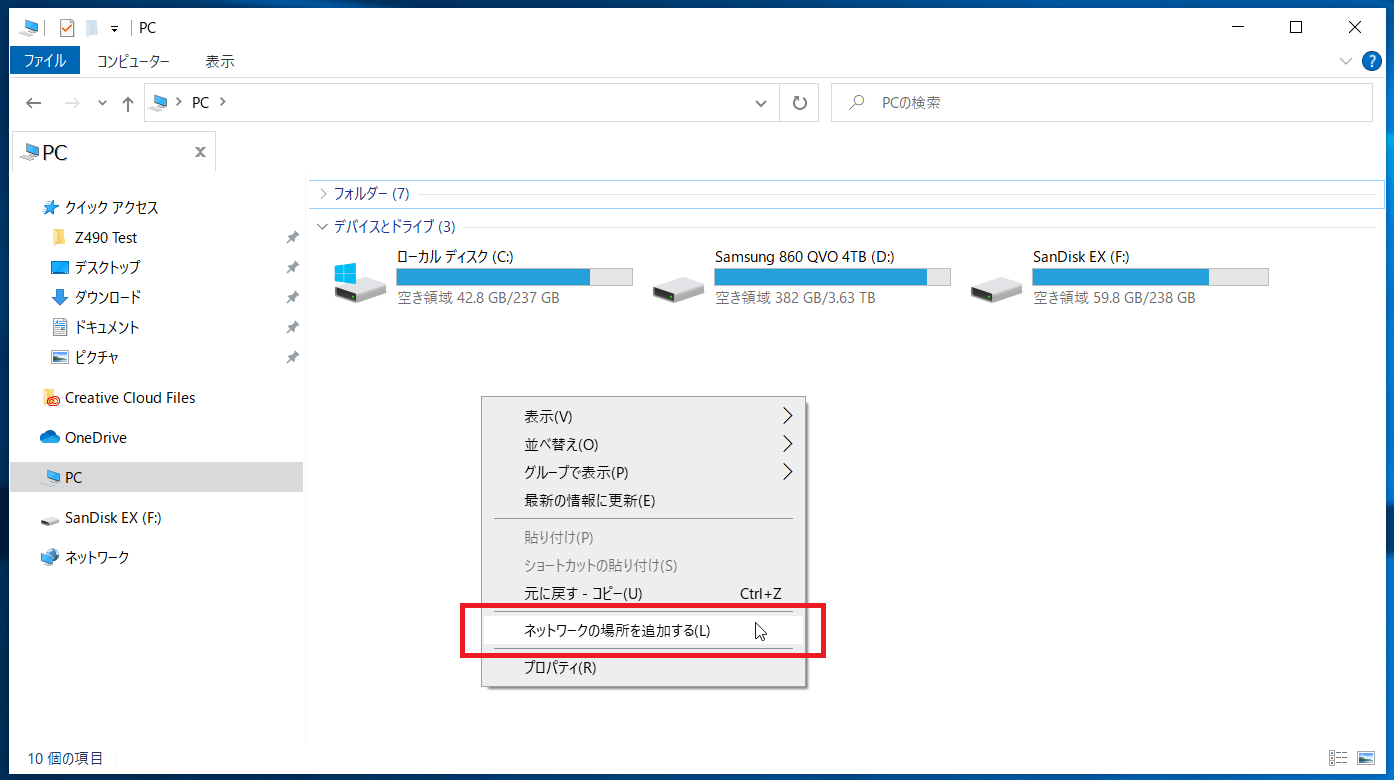Viewport: 1394px width, 780px height.
Task: Click the system menu icon in title bar
Action: click(30, 28)
